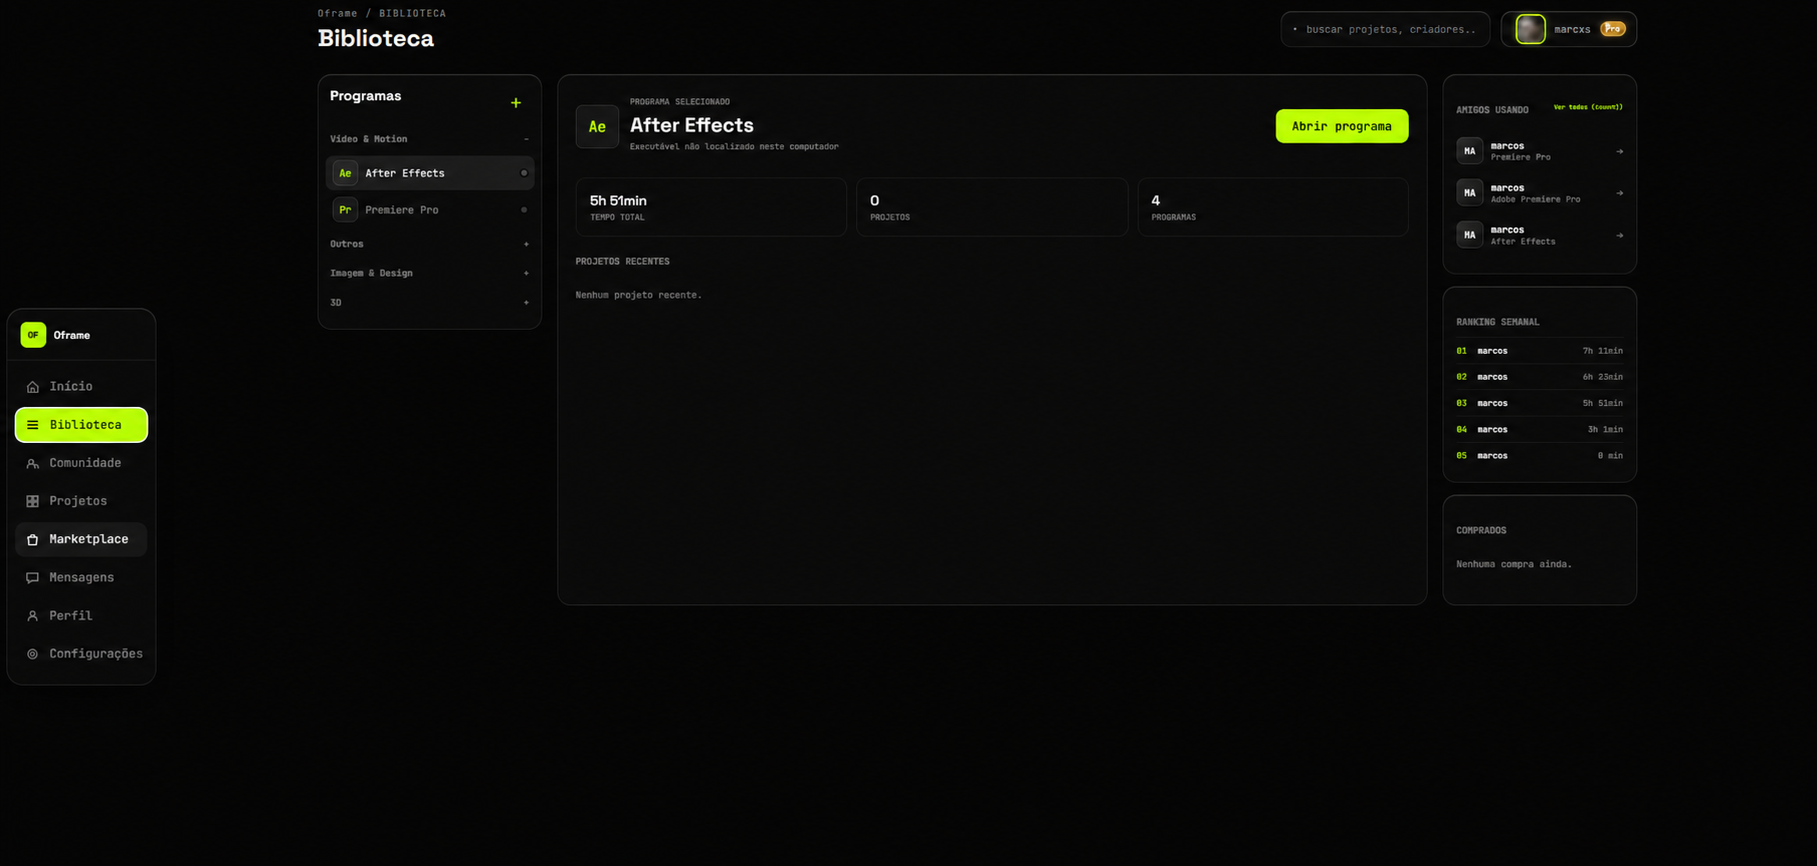Click the large Ae icon in program header
The image size is (1817, 866).
(x=597, y=127)
